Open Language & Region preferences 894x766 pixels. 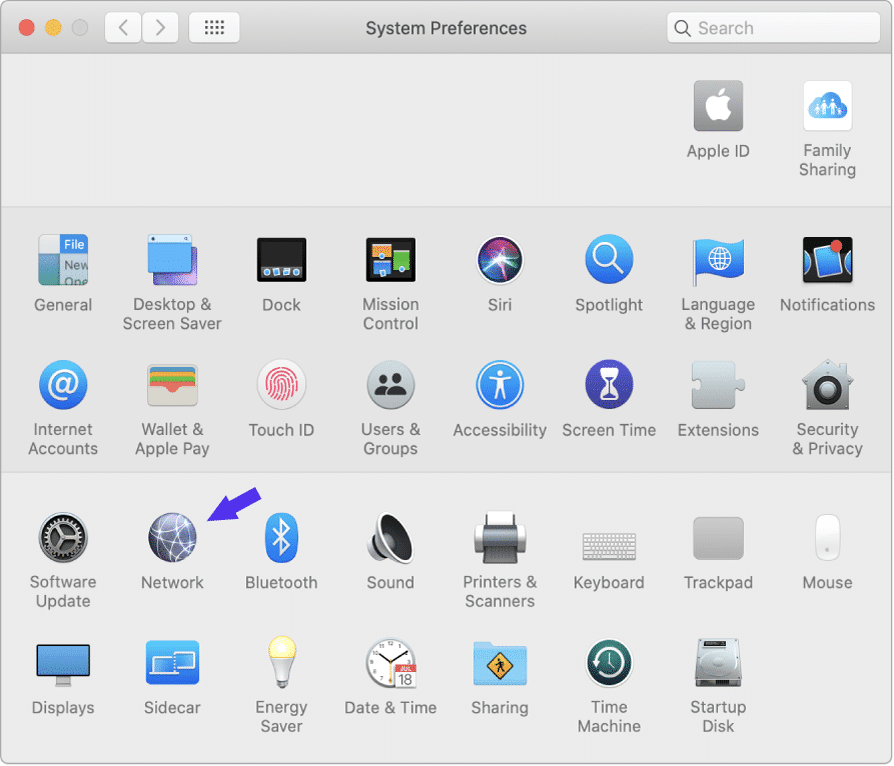tap(718, 259)
